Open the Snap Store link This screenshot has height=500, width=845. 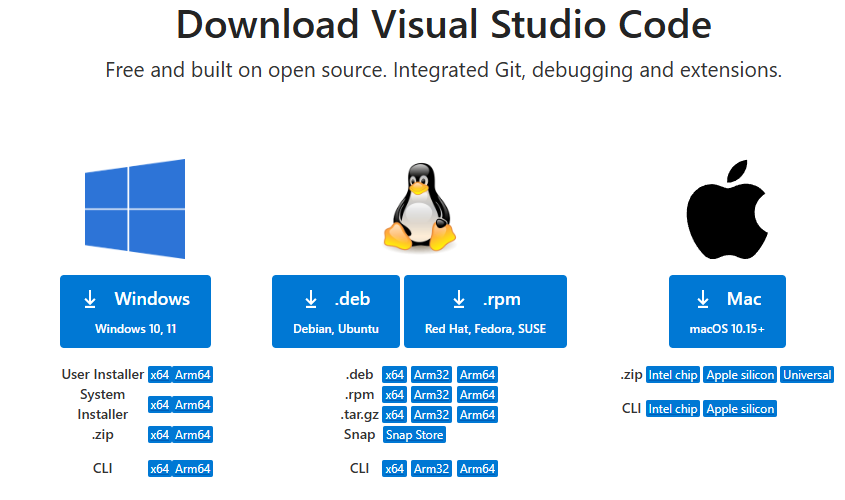click(x=414, y=435)
